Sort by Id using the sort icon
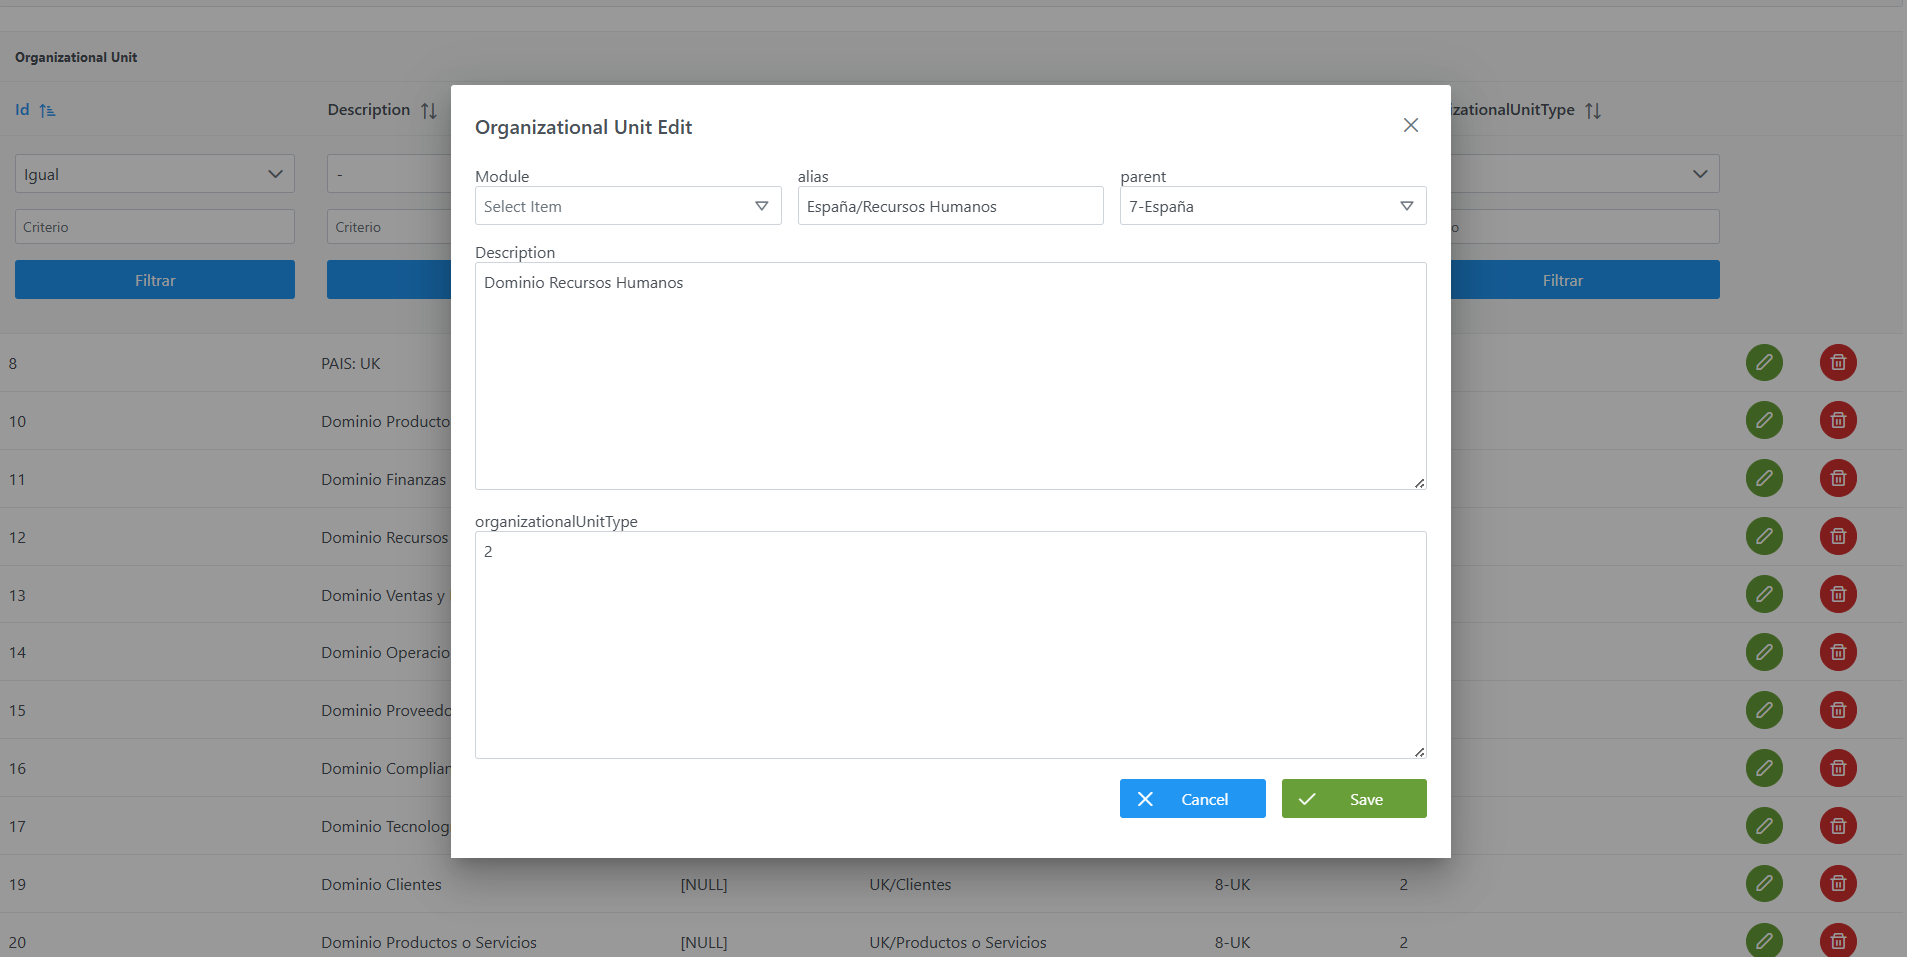This screenshot has height=957, width=1907. coord(47,111)
